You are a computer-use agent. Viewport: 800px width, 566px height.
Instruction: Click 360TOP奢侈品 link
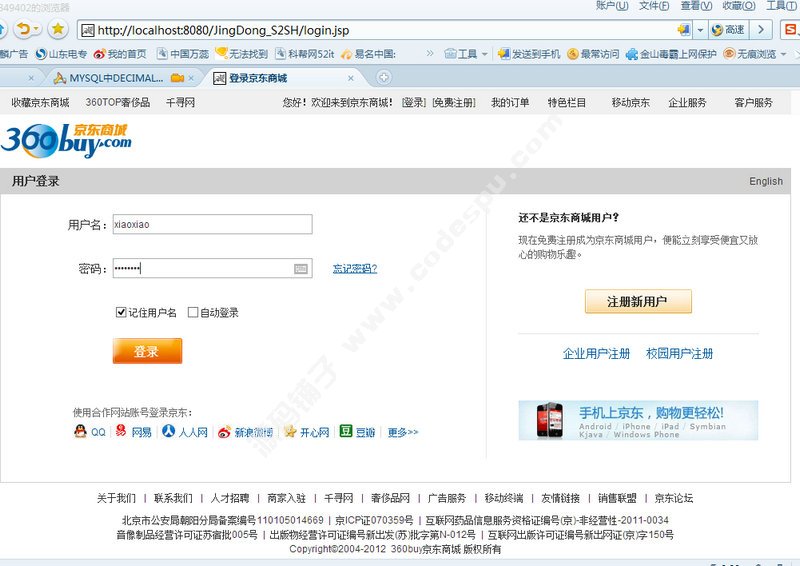[118, 103]
